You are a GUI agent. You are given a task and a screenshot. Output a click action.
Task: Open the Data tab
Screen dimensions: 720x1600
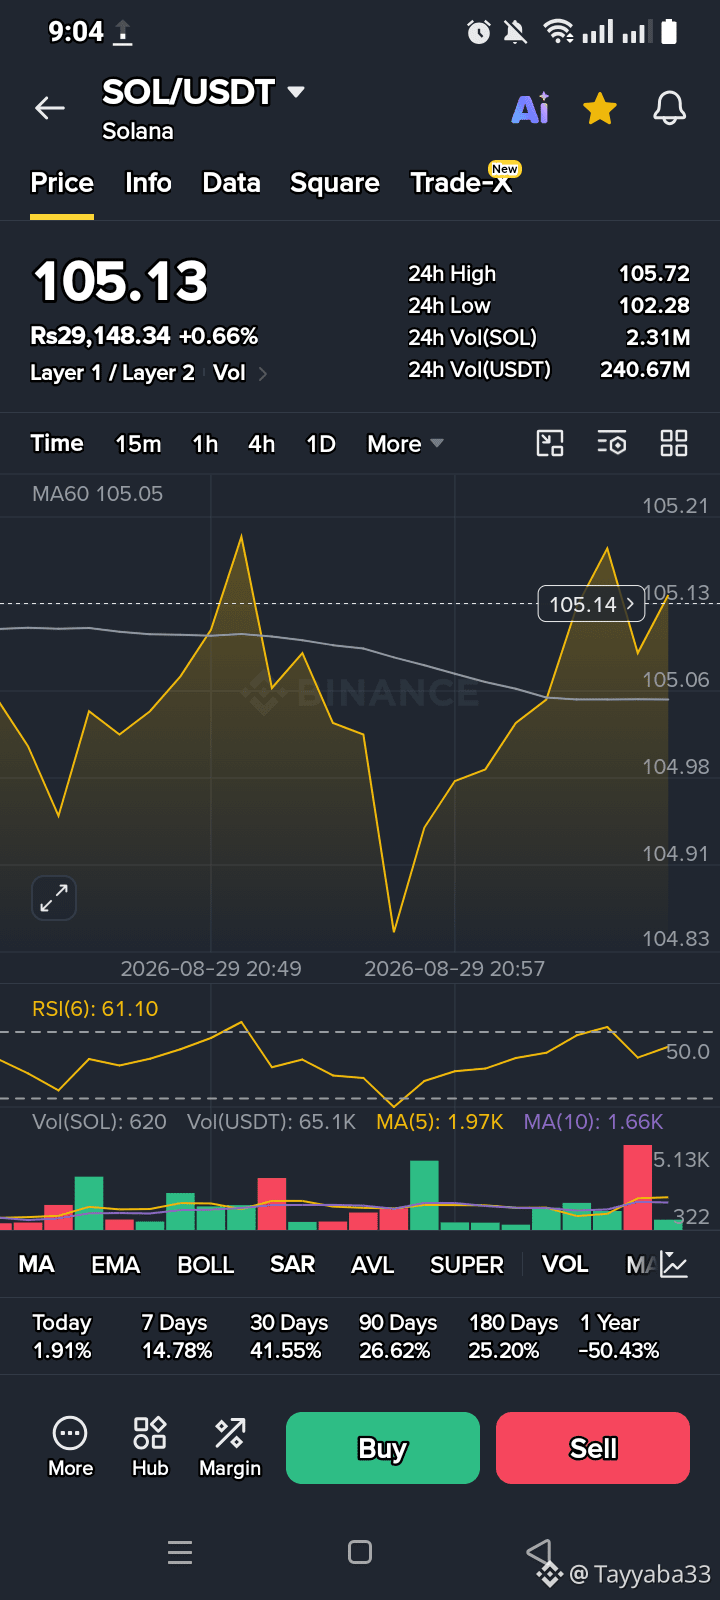231,183
